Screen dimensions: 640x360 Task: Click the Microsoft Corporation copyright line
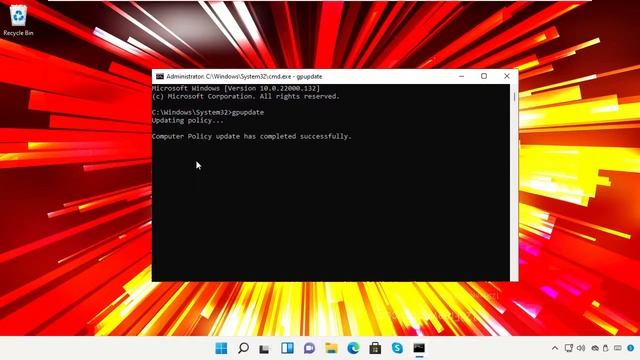pos(246,96)
